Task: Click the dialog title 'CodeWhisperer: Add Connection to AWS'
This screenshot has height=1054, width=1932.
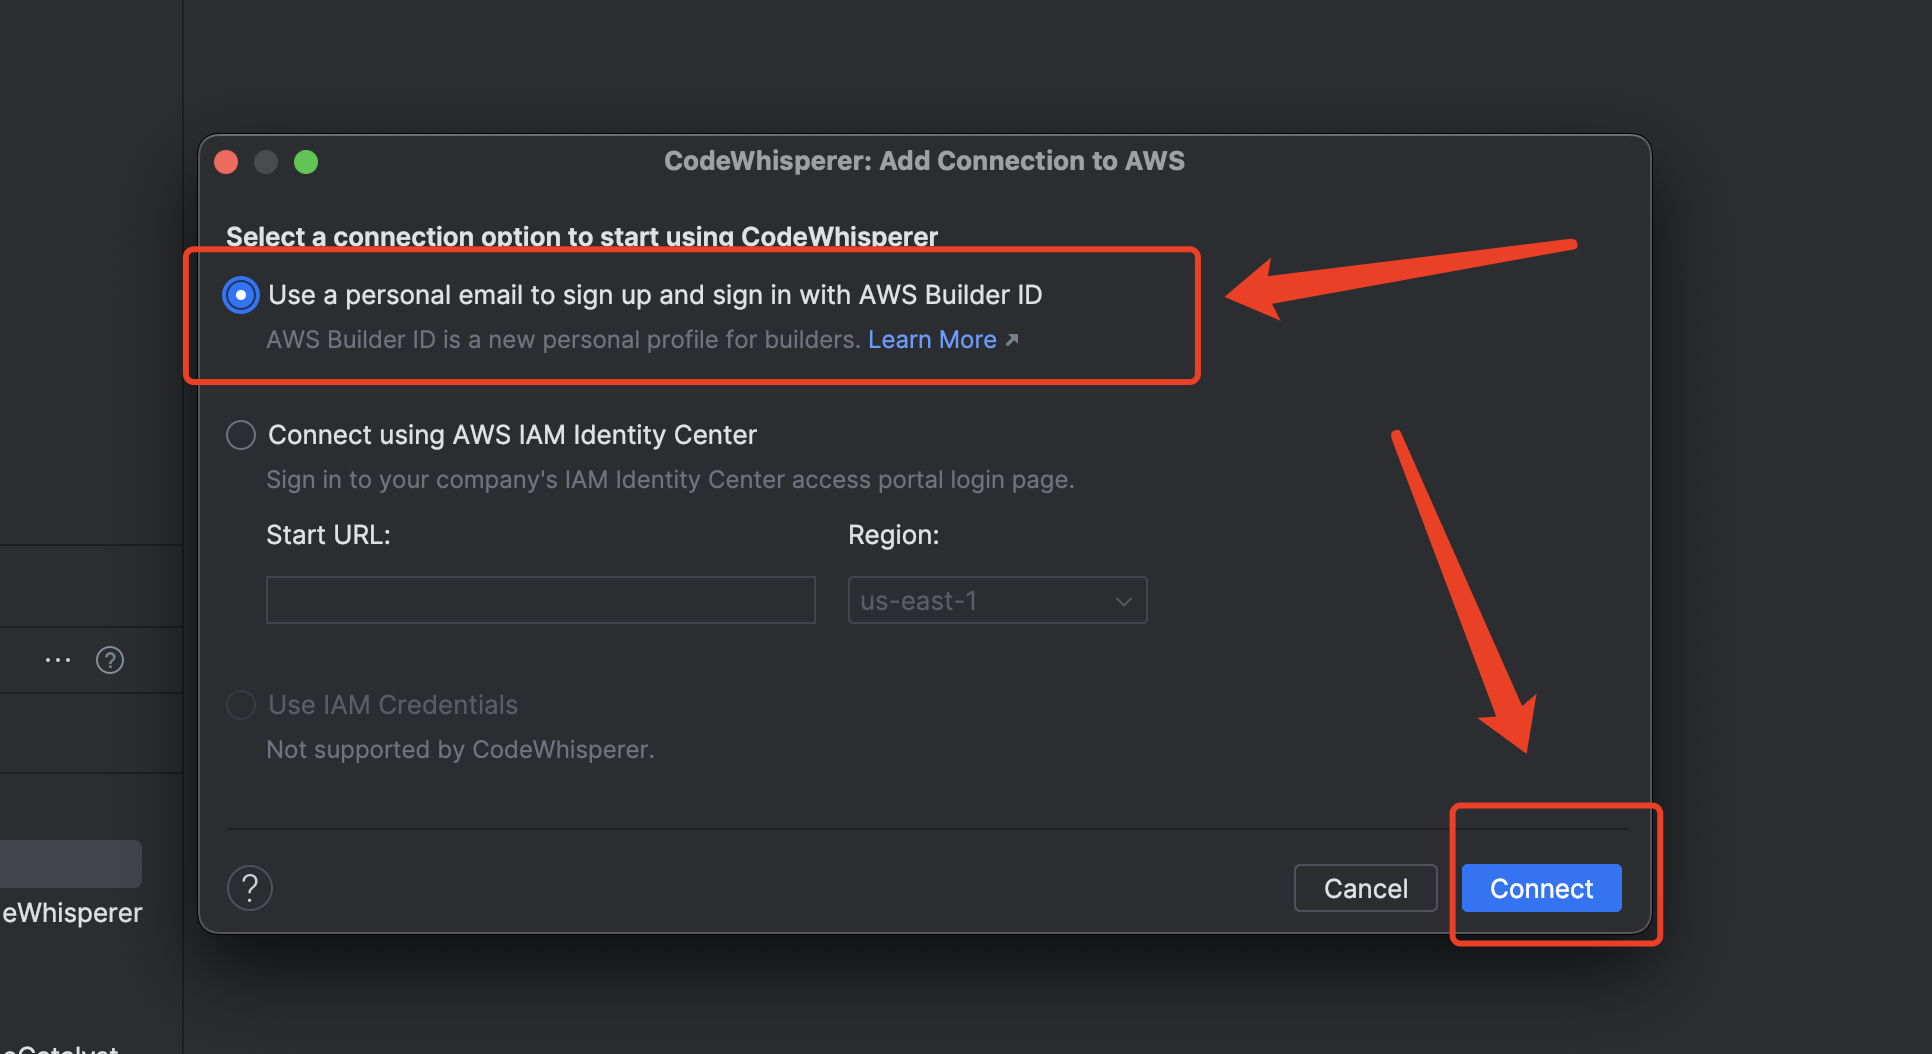Action: [x=924, y=161]
